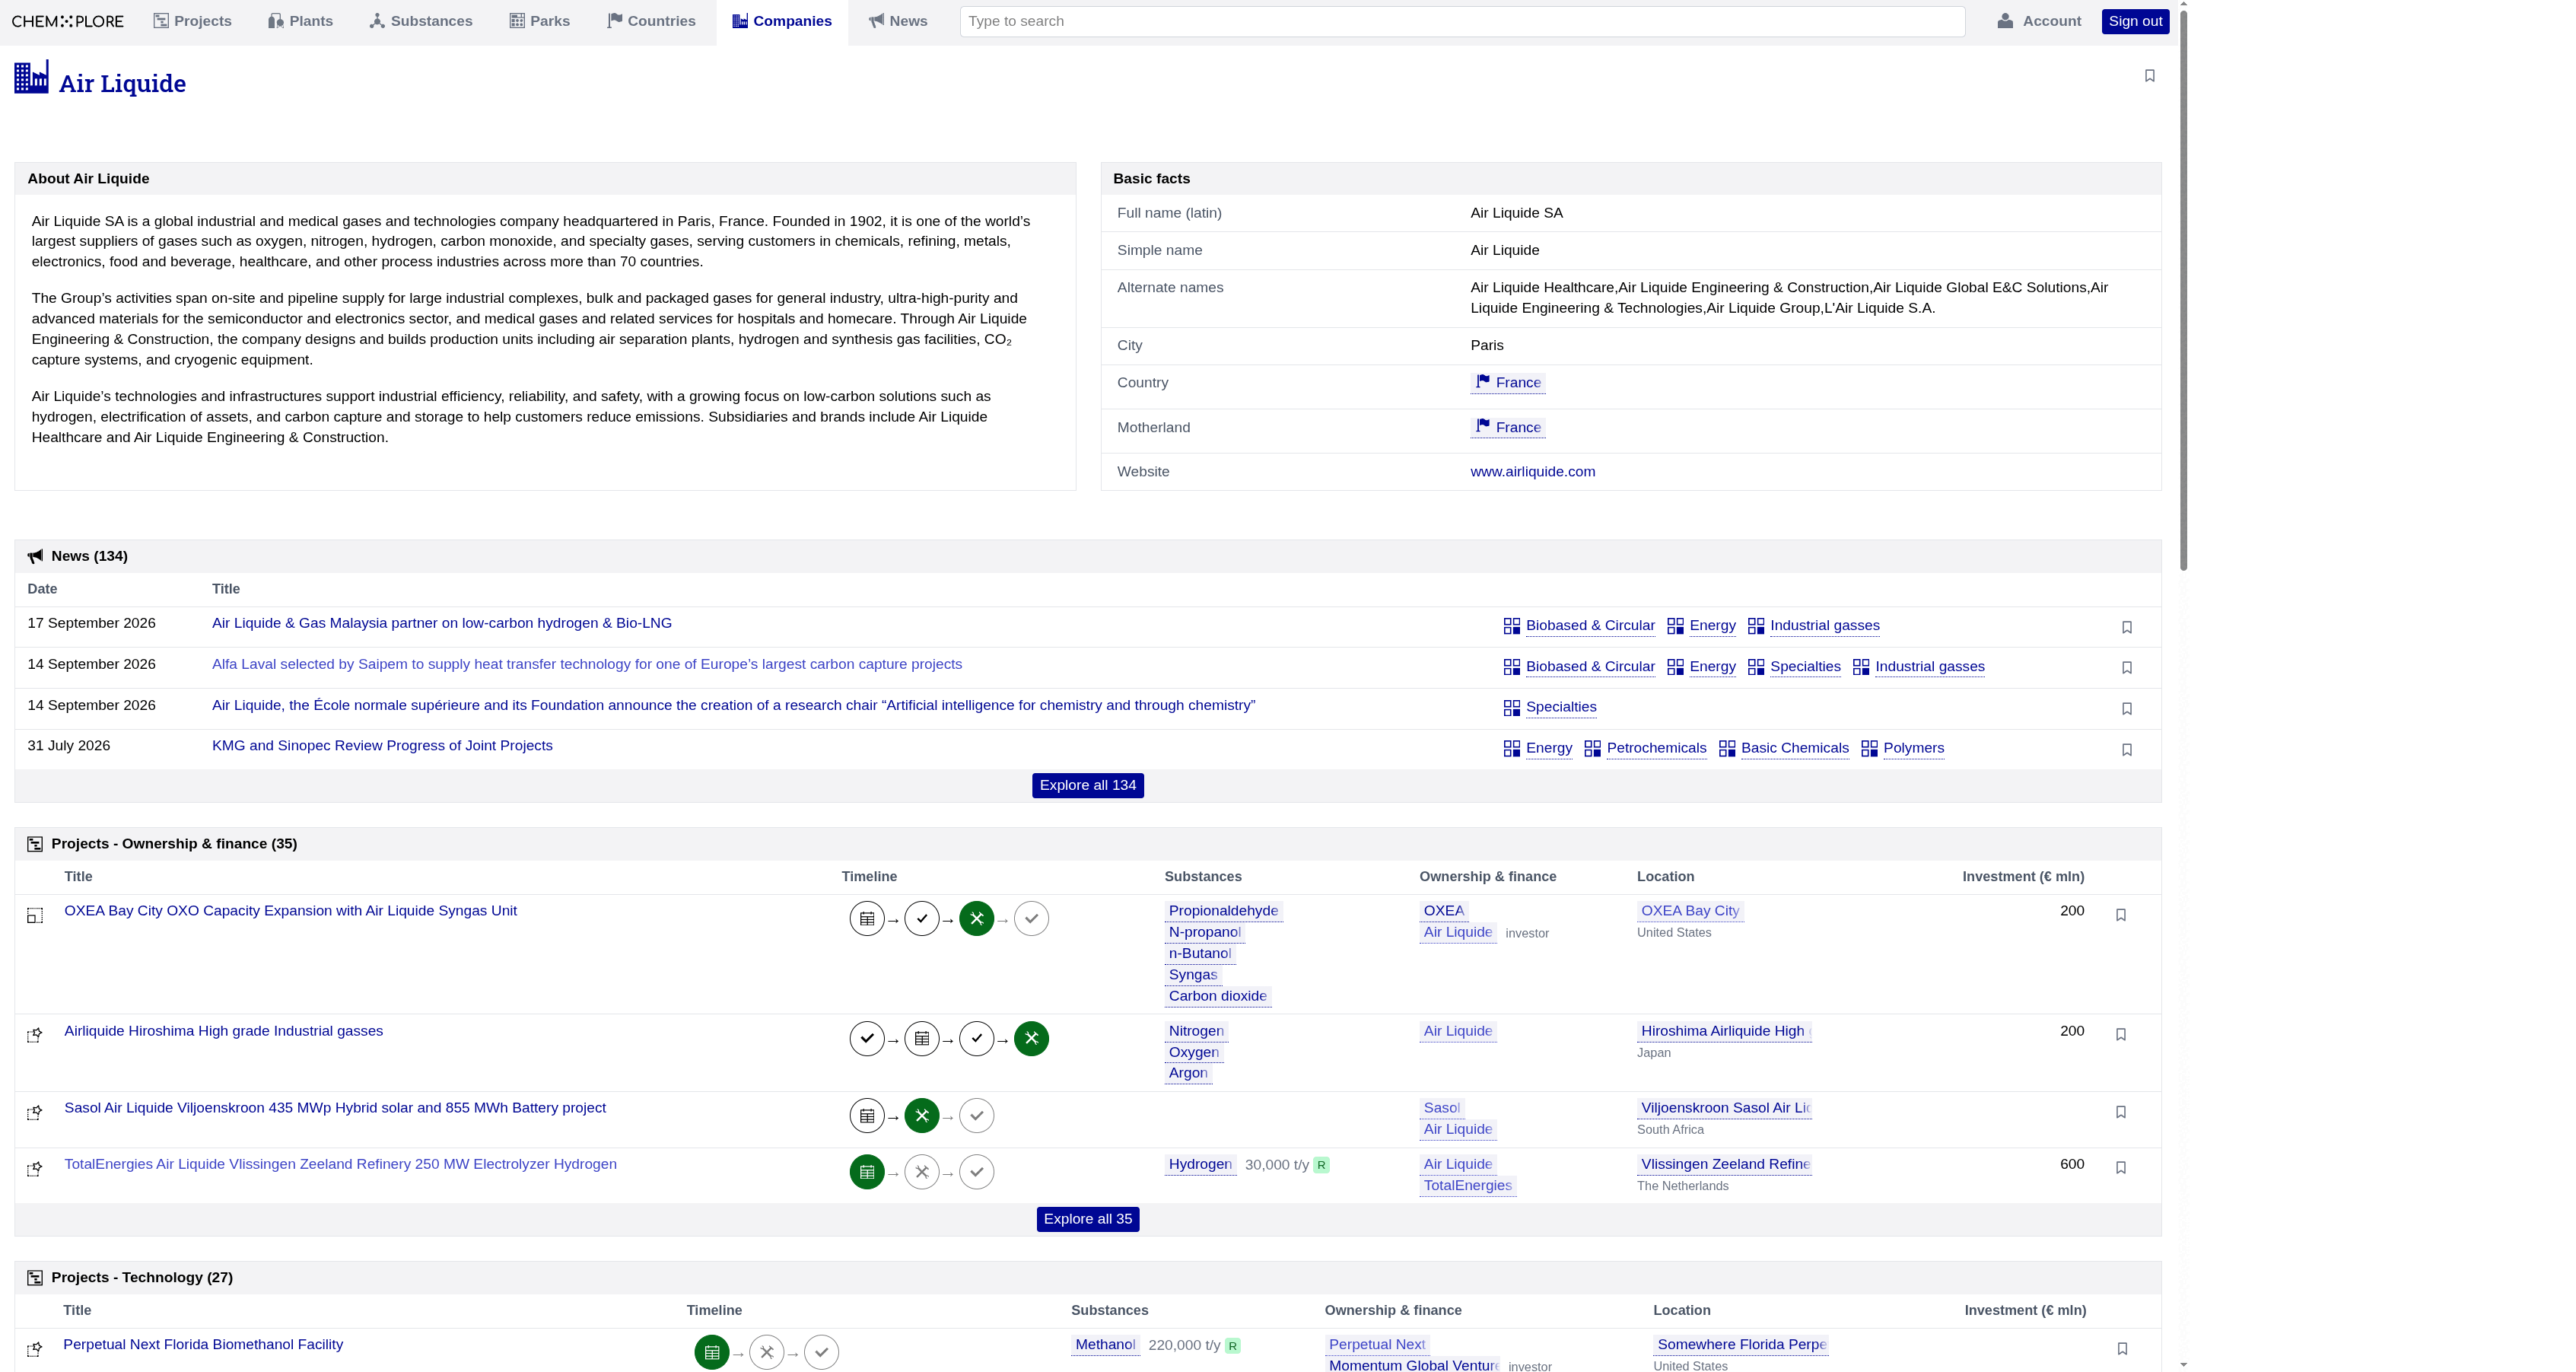Click the green planning stage icon for Perpetual Next
Screen dimensions: 2576x1372
pyautogui.click(x=712, y=1352)
